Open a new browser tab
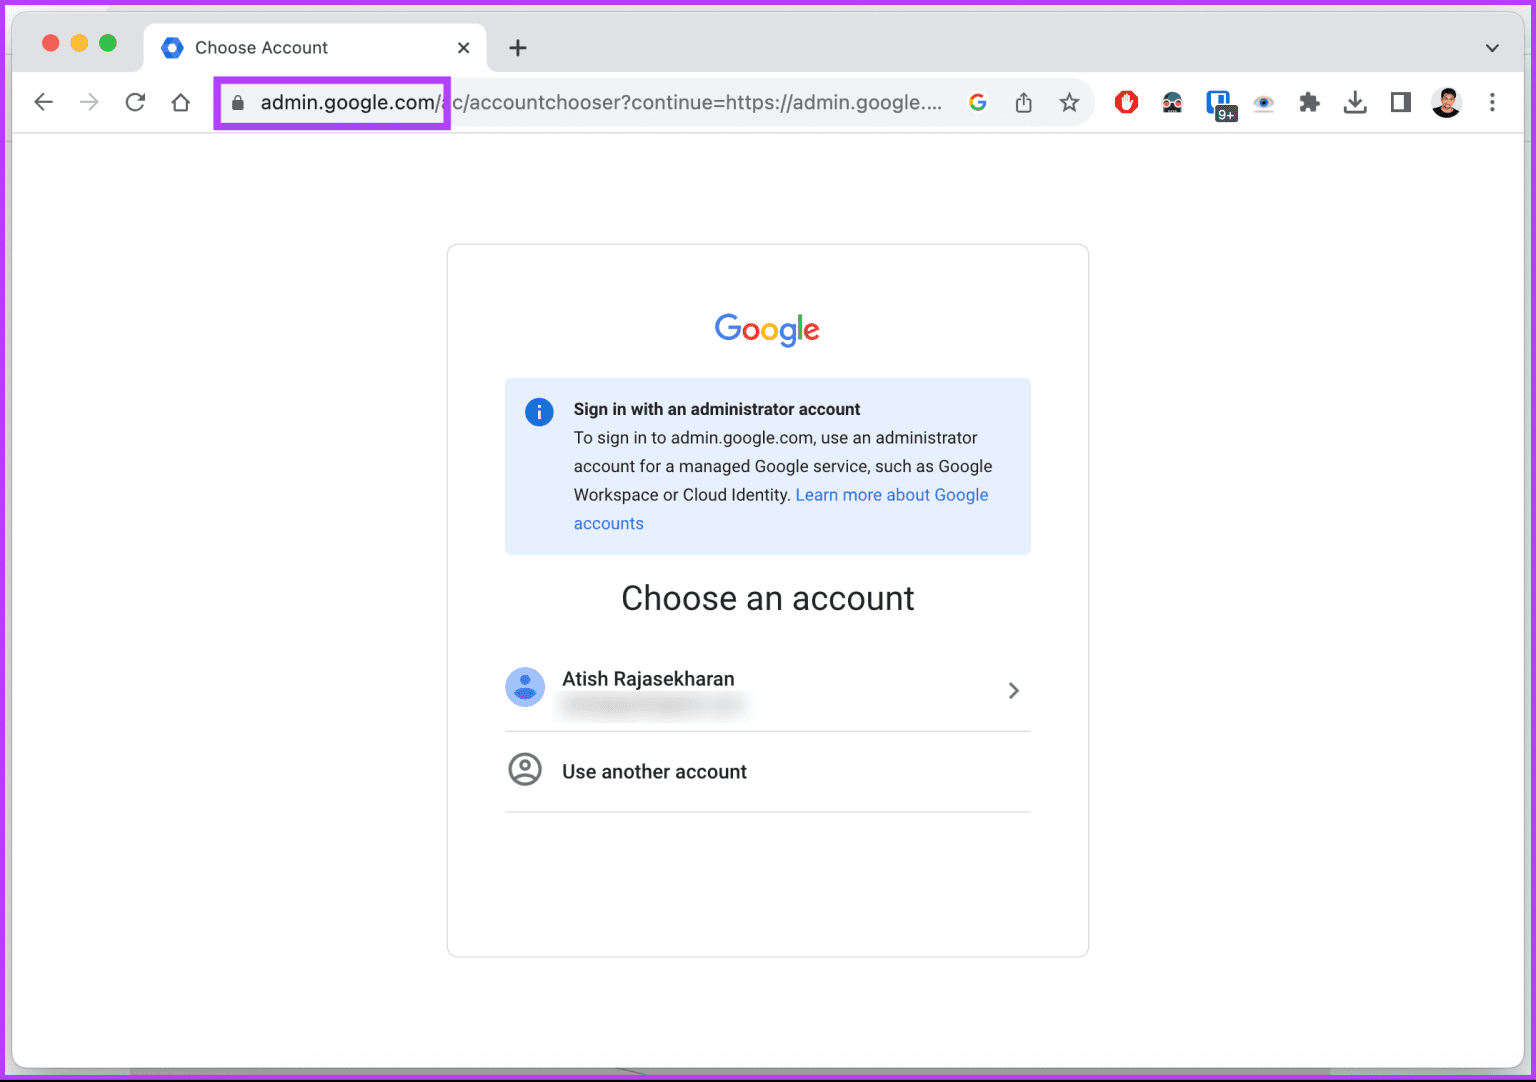The image size is (1536, 1082). click(x=517, y=47)
